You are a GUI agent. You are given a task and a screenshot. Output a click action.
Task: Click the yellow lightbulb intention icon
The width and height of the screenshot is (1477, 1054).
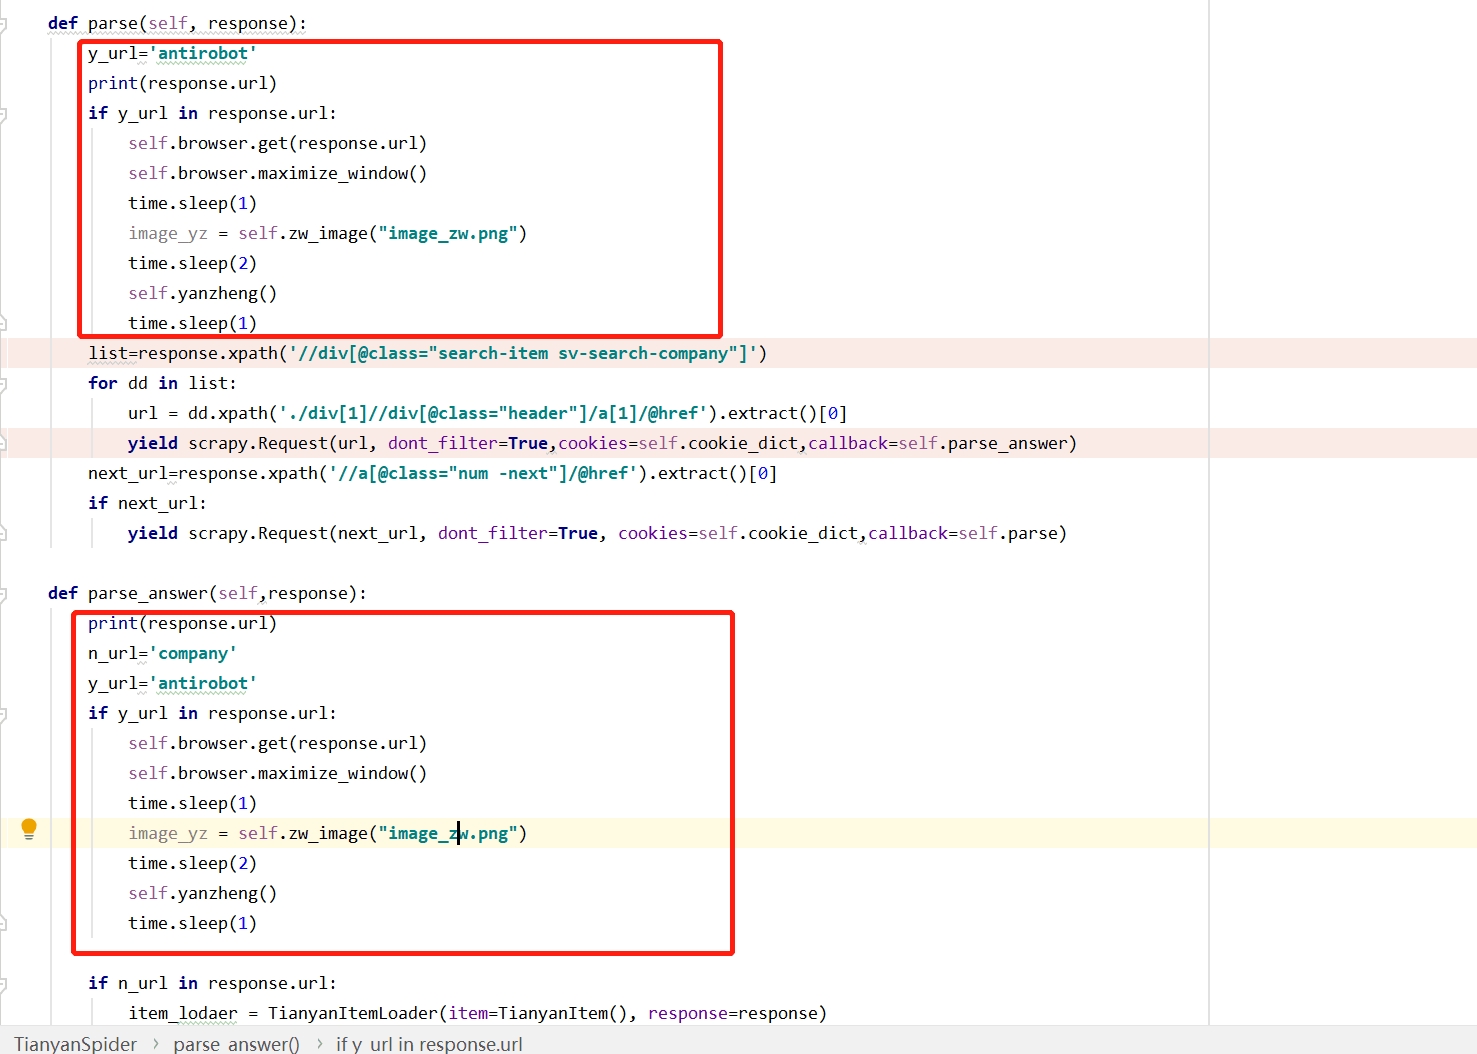[x=29, y=828]
